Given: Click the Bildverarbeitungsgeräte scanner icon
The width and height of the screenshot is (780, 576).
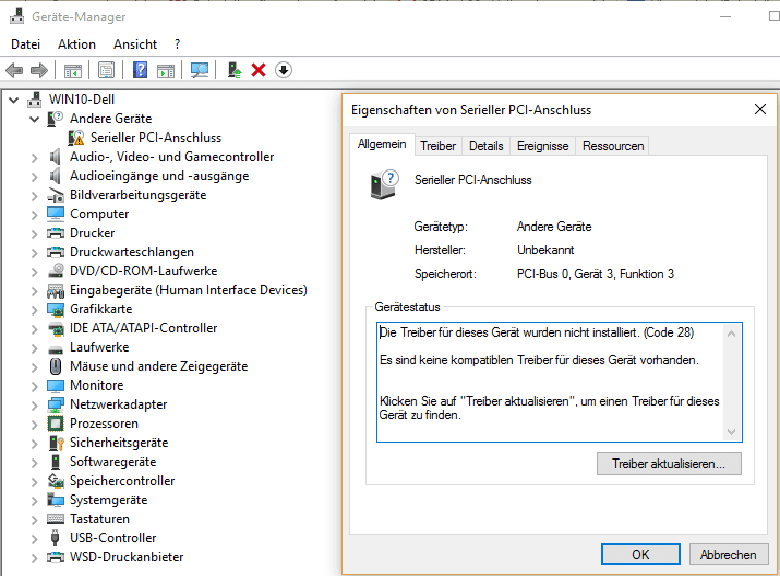Looking at the screenshot, I should [55, 195].
